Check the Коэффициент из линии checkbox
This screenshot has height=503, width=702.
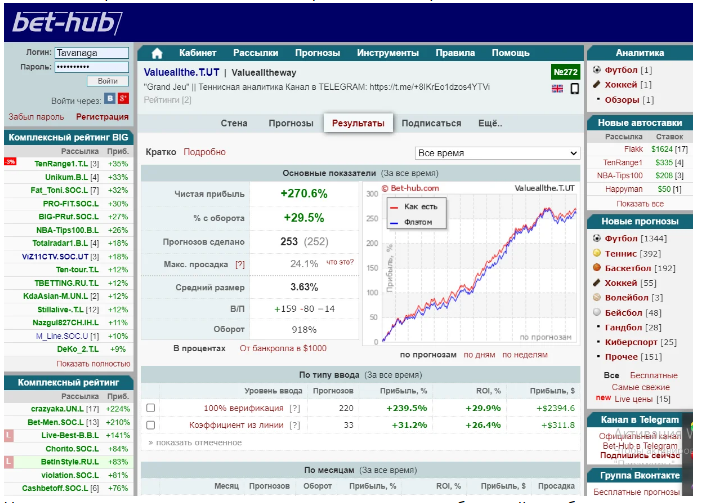coord(150,424)
